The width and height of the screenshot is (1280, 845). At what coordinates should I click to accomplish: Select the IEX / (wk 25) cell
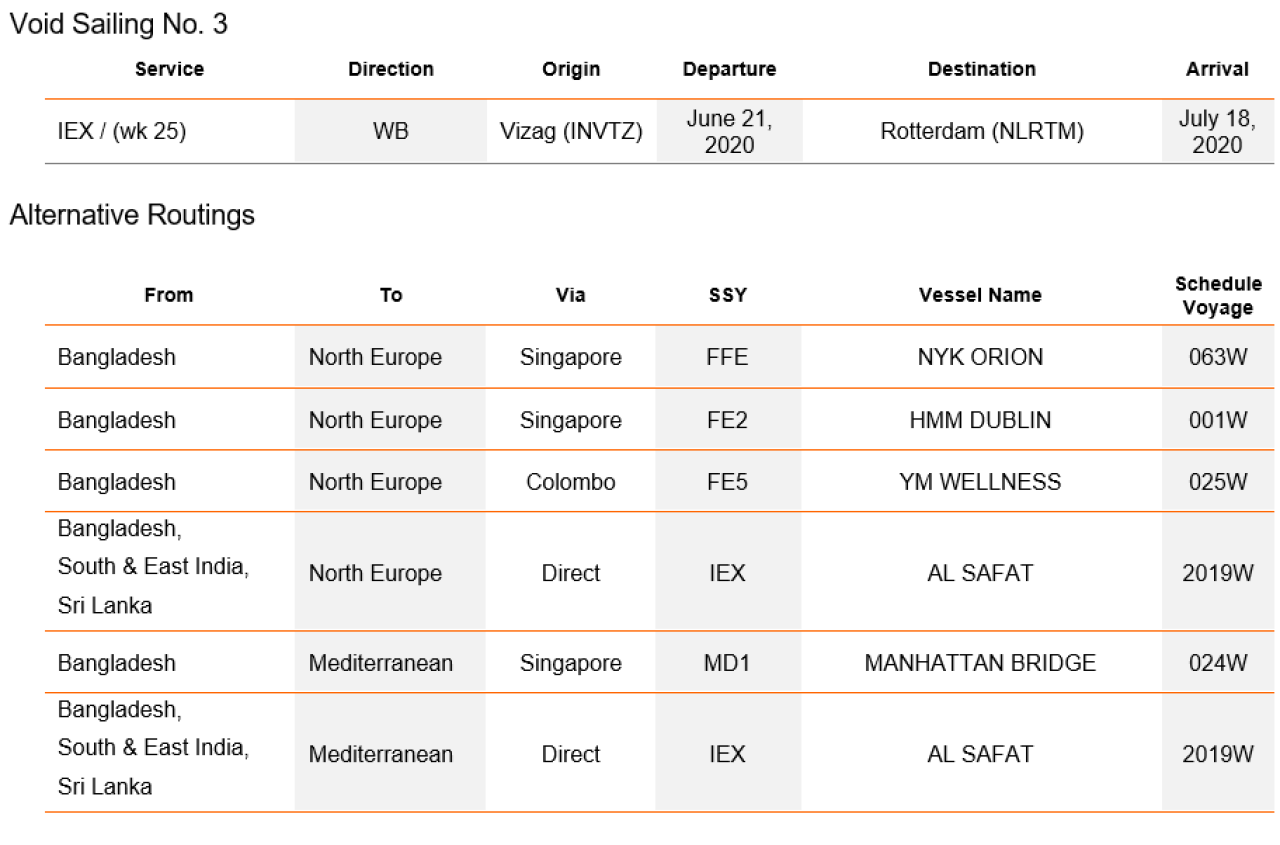coord(122,131)
